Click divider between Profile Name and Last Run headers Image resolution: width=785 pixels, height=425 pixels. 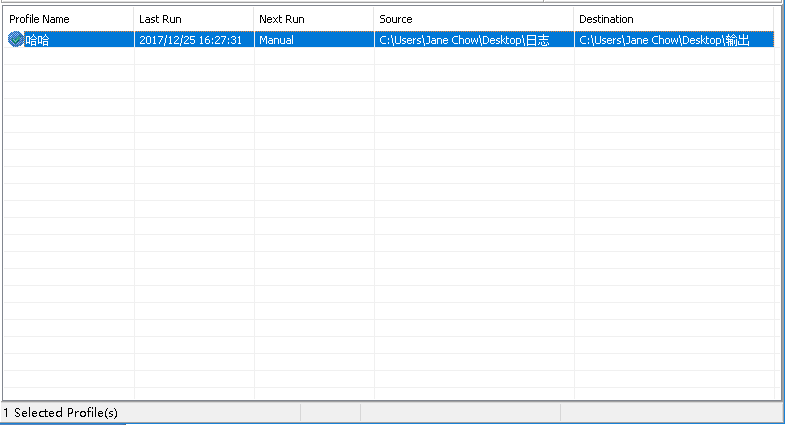pos(134,19)
